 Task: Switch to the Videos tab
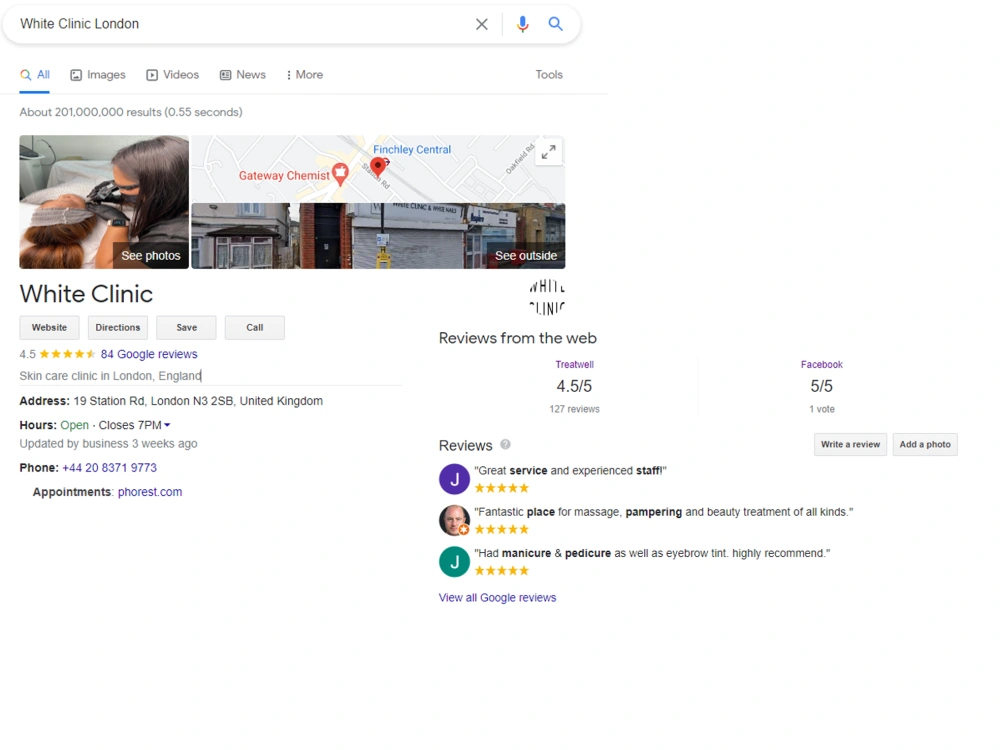tap(172, 75)
